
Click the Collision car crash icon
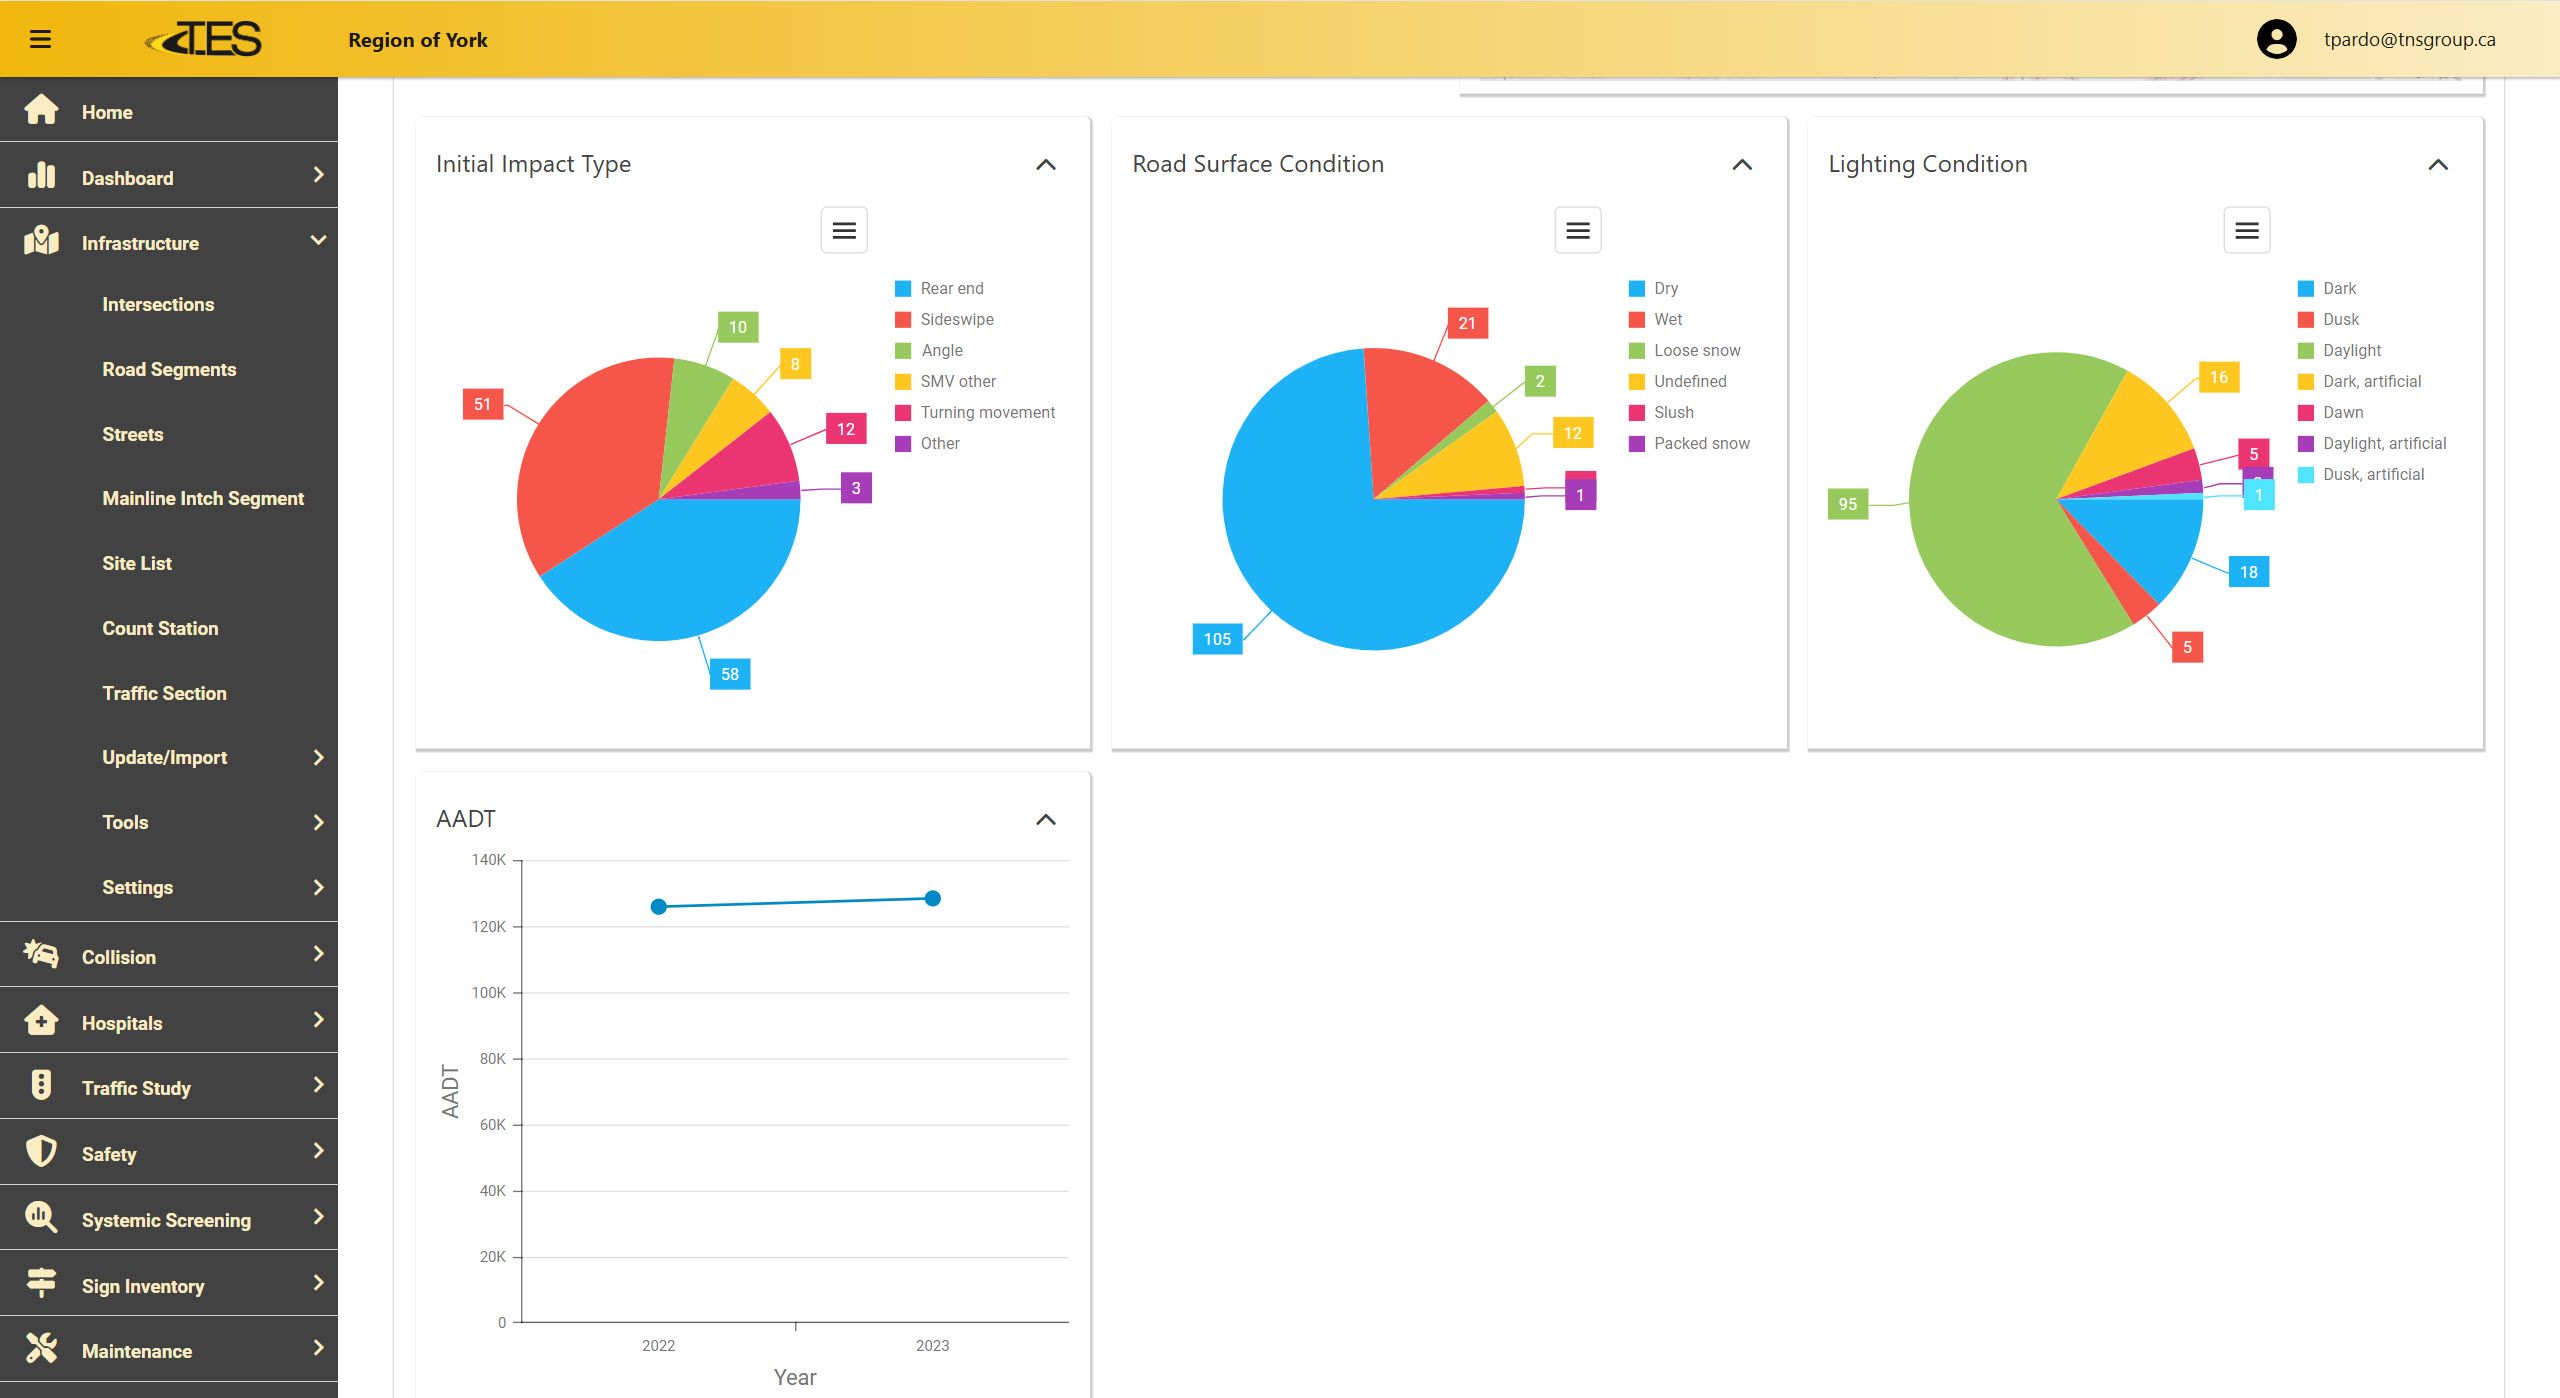coord(41,954)
